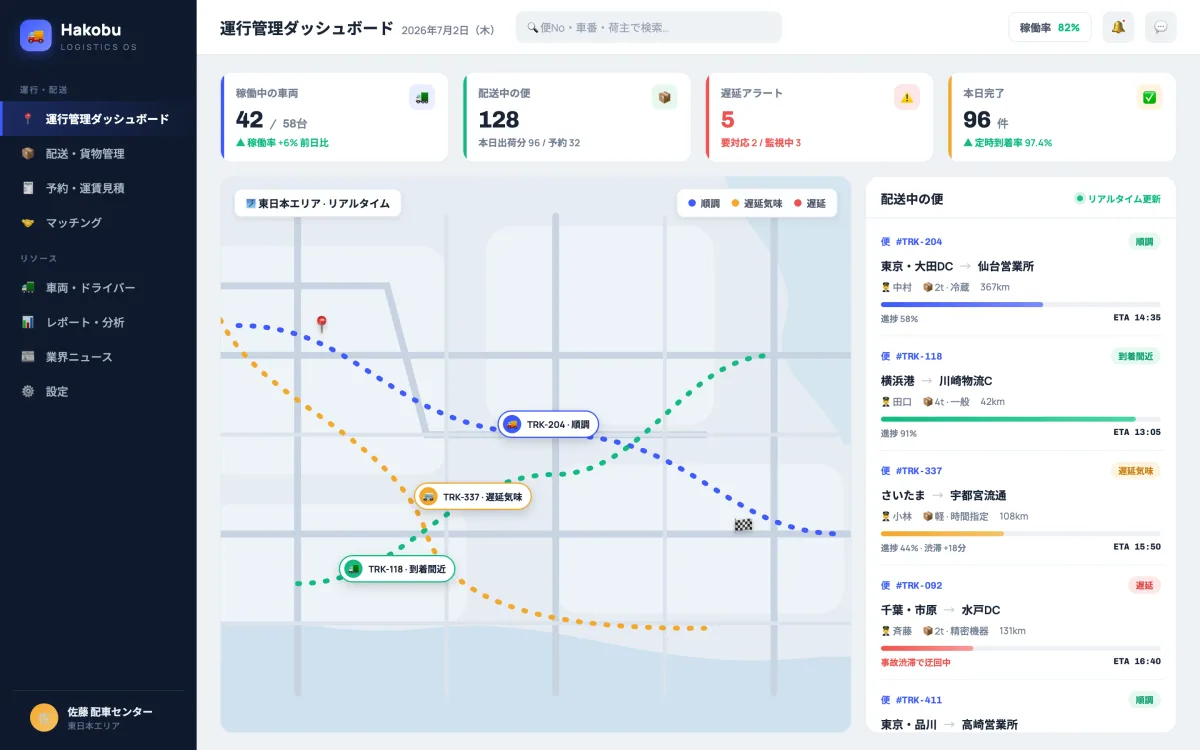Viewport: 1200px width, 750px height.
Task: Open 設定 text in sidebar
Action: coord(57,391)
